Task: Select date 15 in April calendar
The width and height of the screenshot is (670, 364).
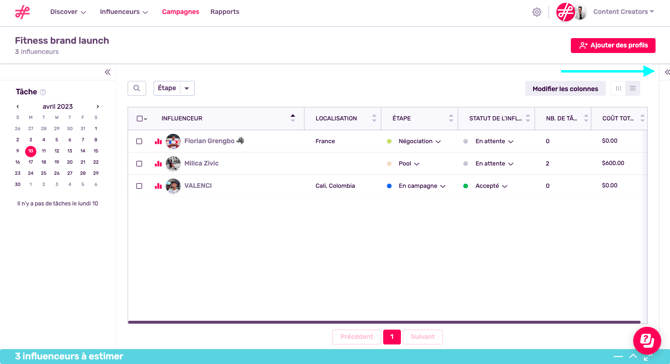Action: point(96,151)
